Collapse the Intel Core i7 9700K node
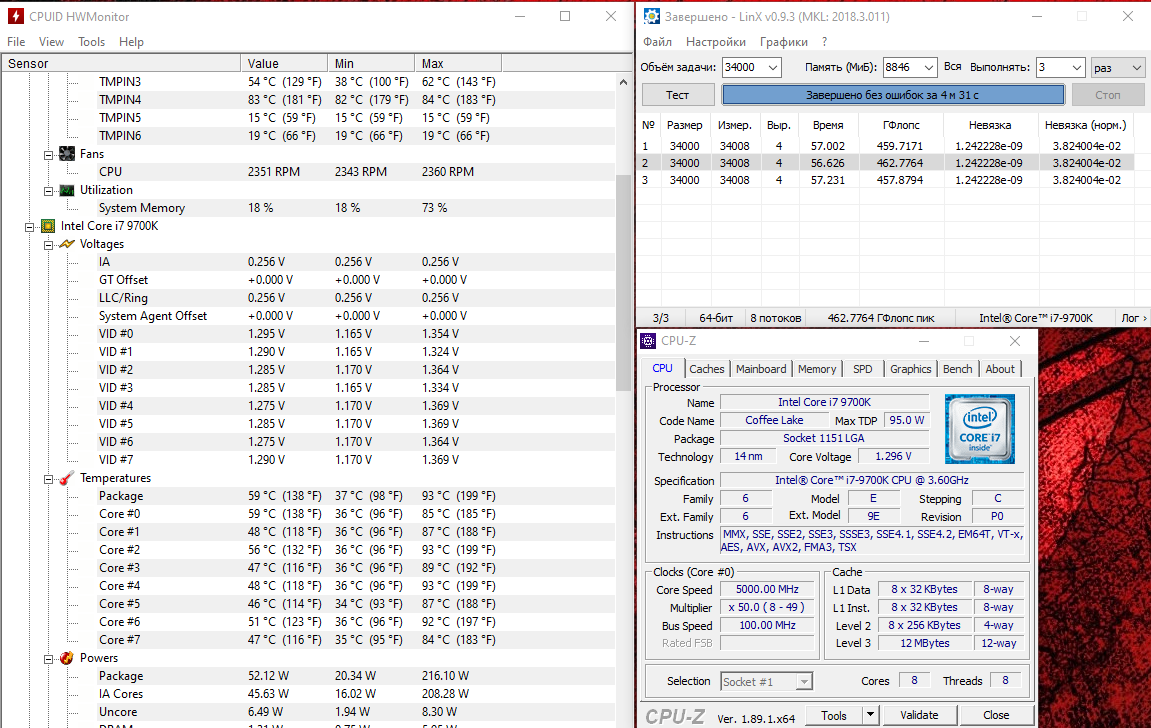Screen dimensions: 1151x728 pyautogui.click(x=29, y=227)
